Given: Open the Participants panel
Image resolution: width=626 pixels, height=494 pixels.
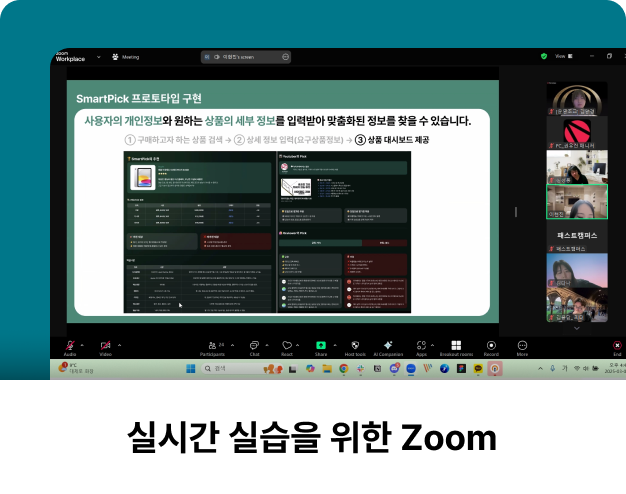Looking at the screenshot, I should (212, 348).
